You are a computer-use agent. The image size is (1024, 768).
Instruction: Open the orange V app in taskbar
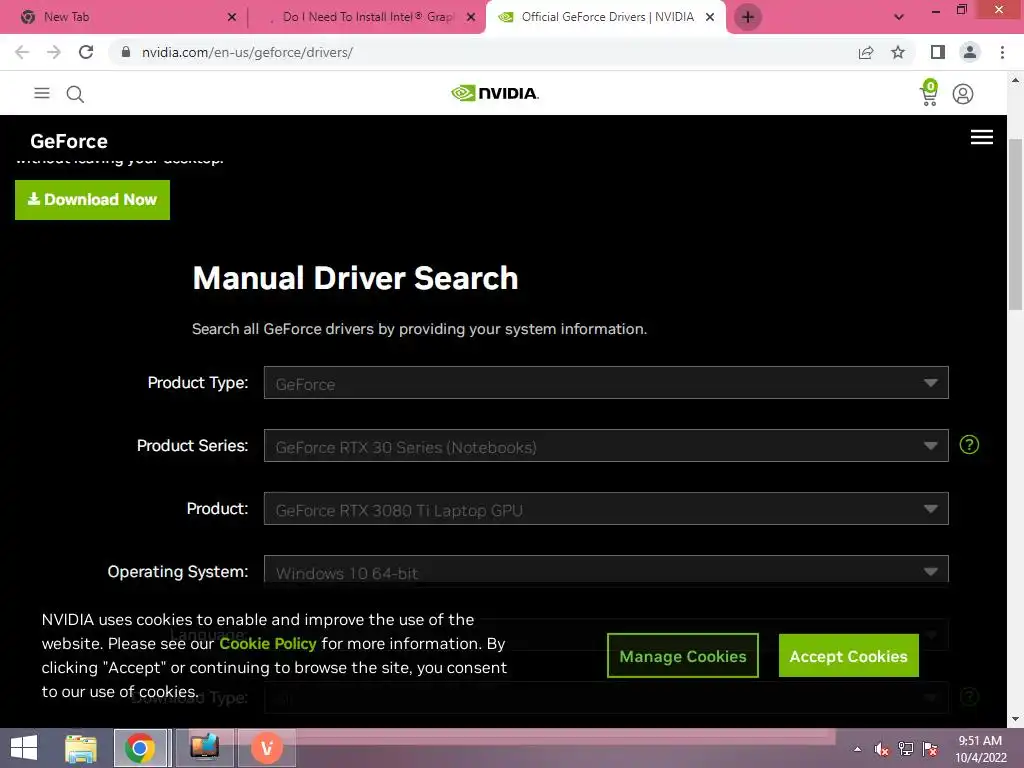(266, 748)
